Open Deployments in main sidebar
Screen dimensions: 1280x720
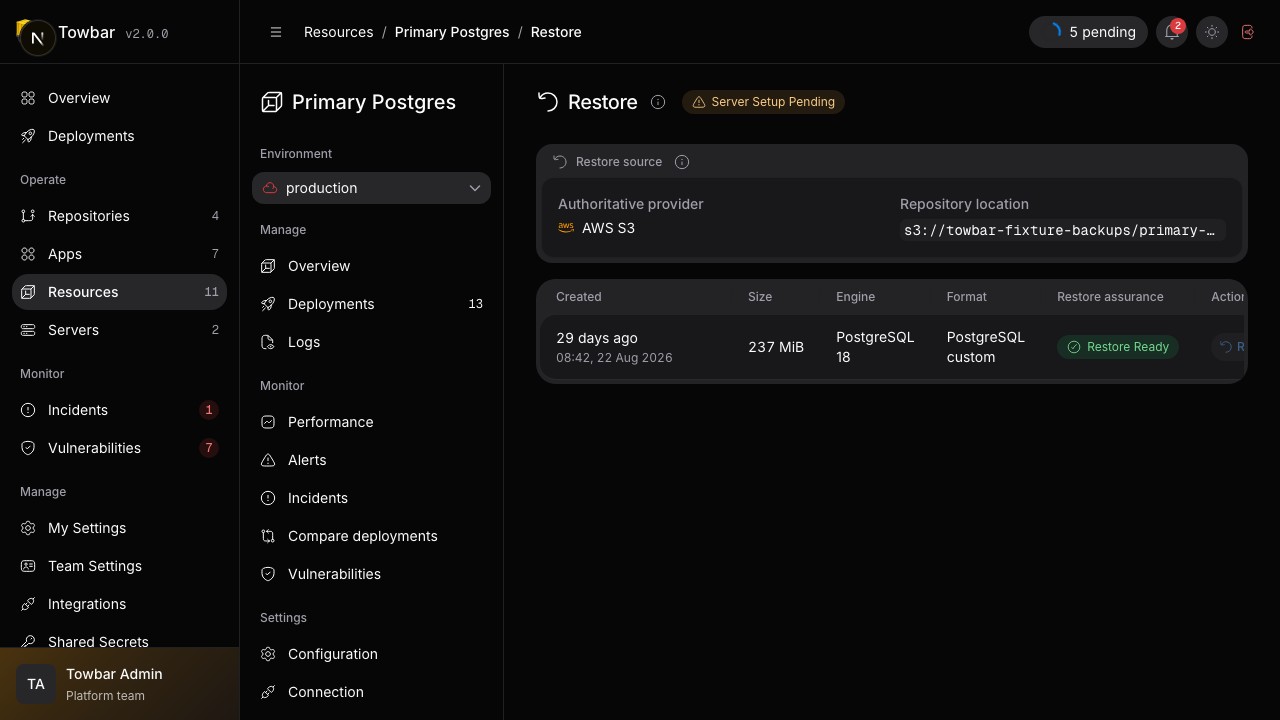120,136
